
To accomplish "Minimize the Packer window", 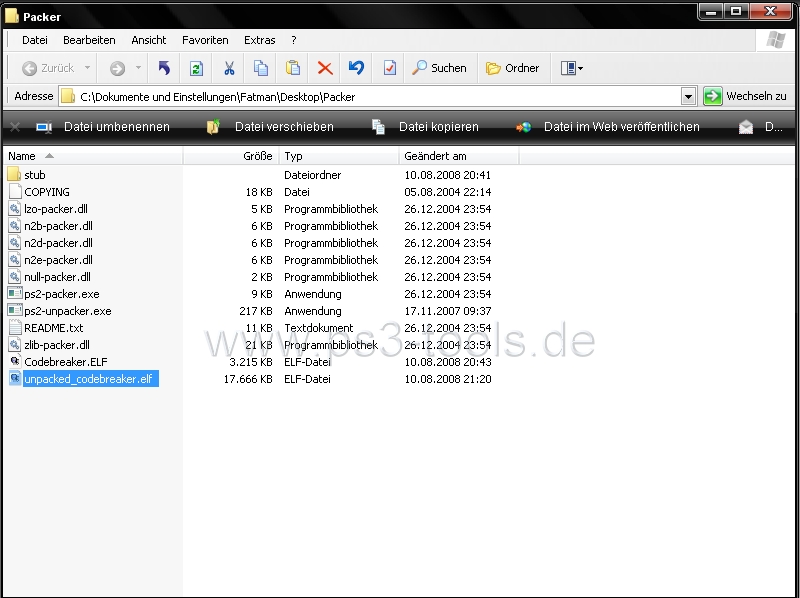I will click(x=711, y=11).
